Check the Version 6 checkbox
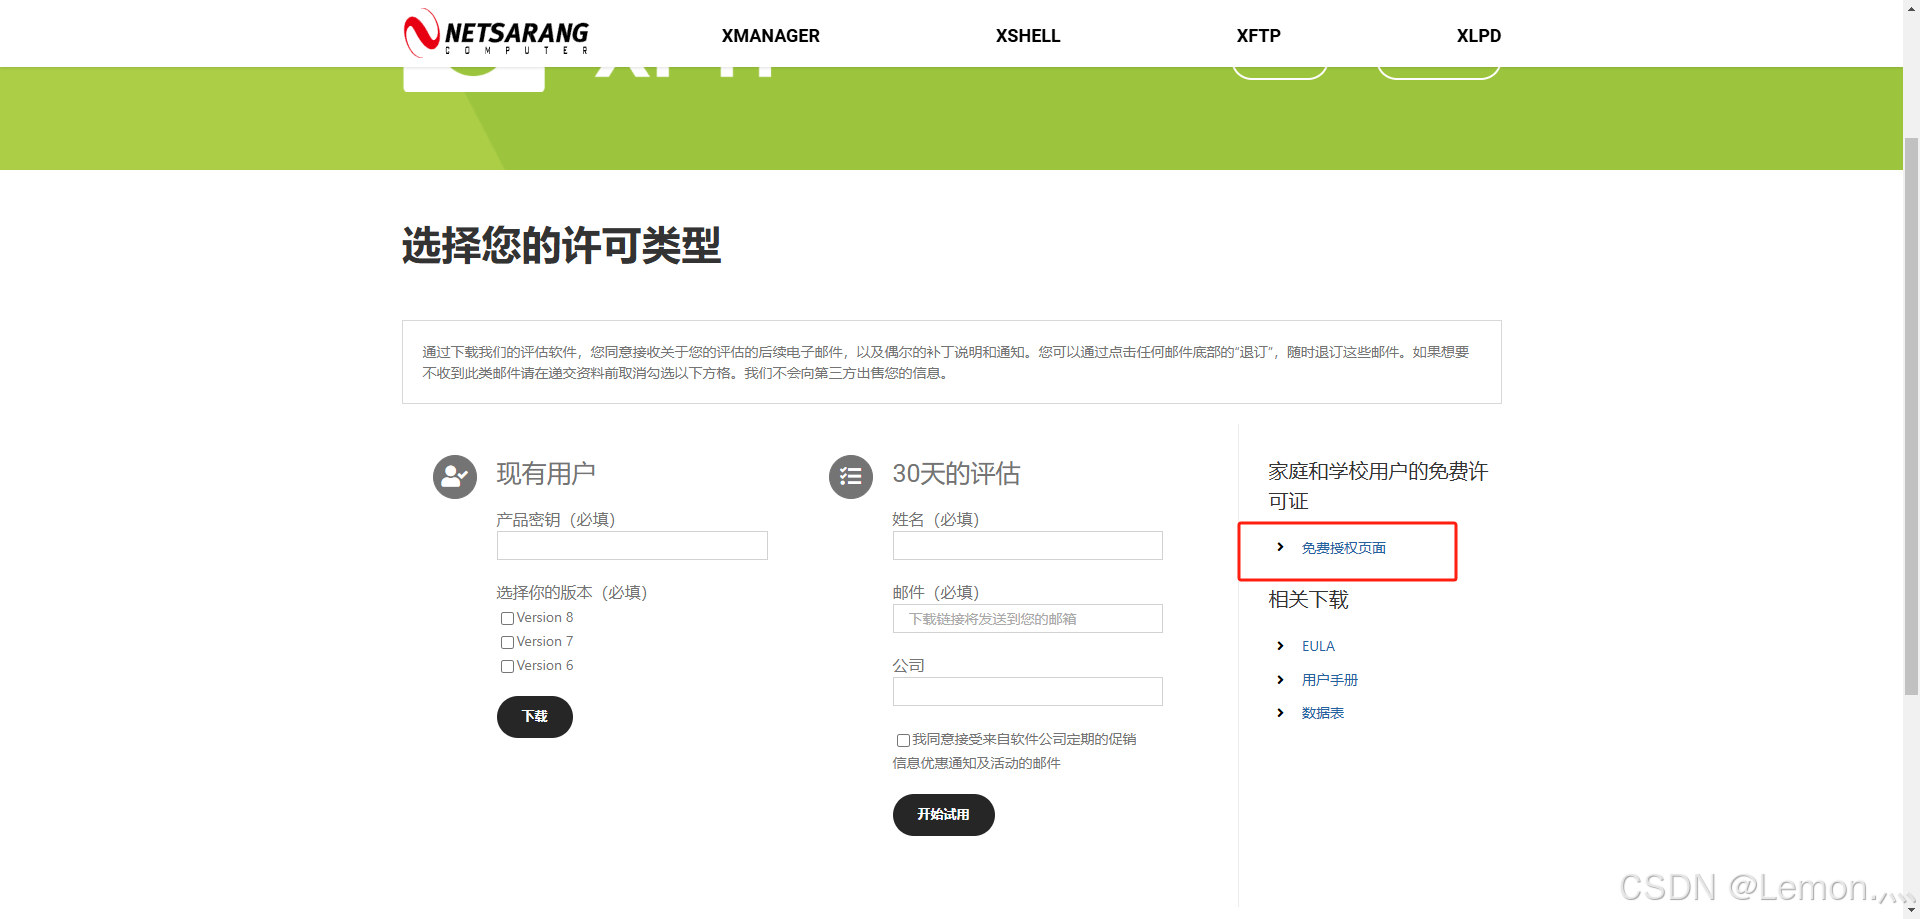The width and height of the screenshot is (1920, 919). pos(507,667)
